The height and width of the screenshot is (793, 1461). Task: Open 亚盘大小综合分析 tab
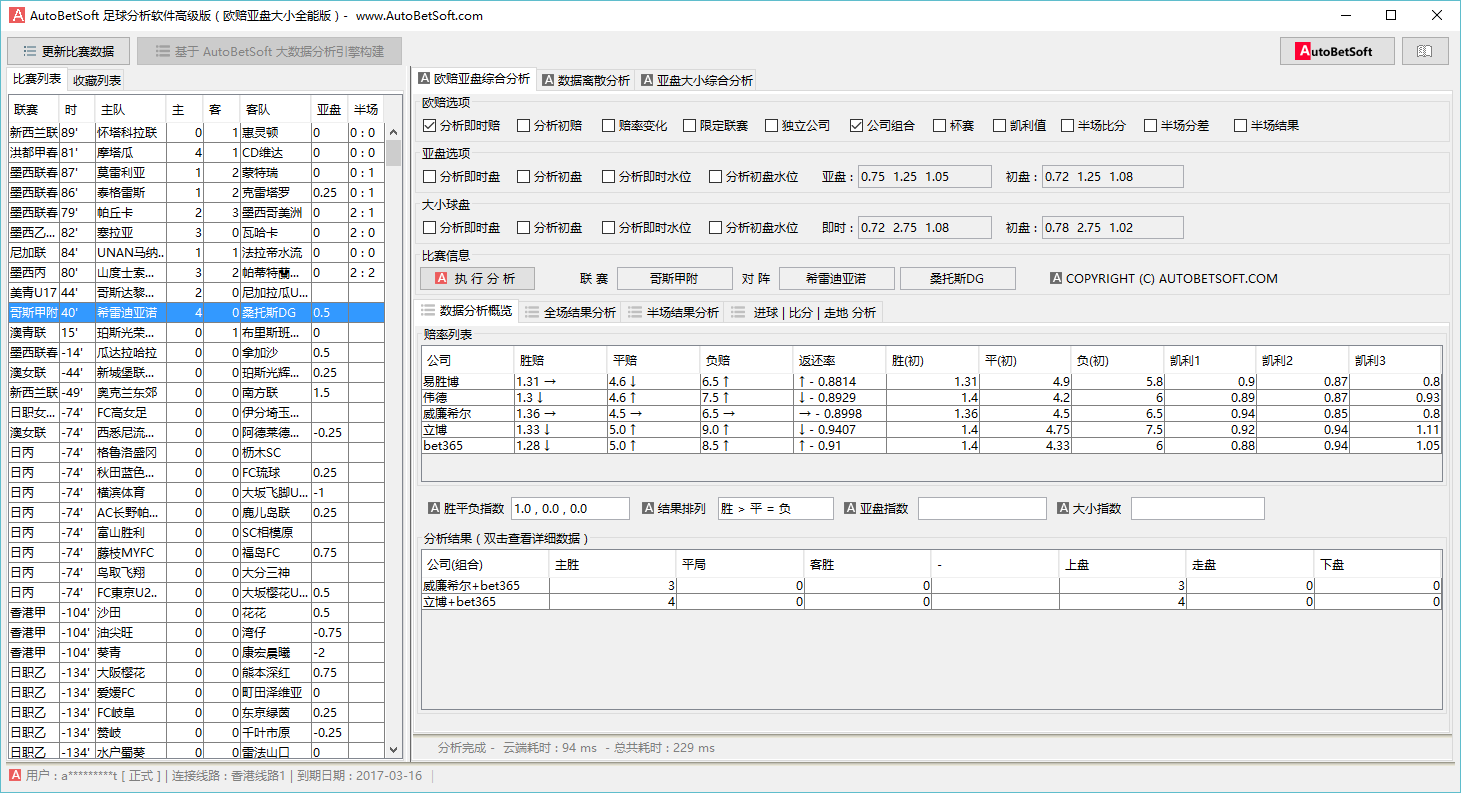point(697,80)
